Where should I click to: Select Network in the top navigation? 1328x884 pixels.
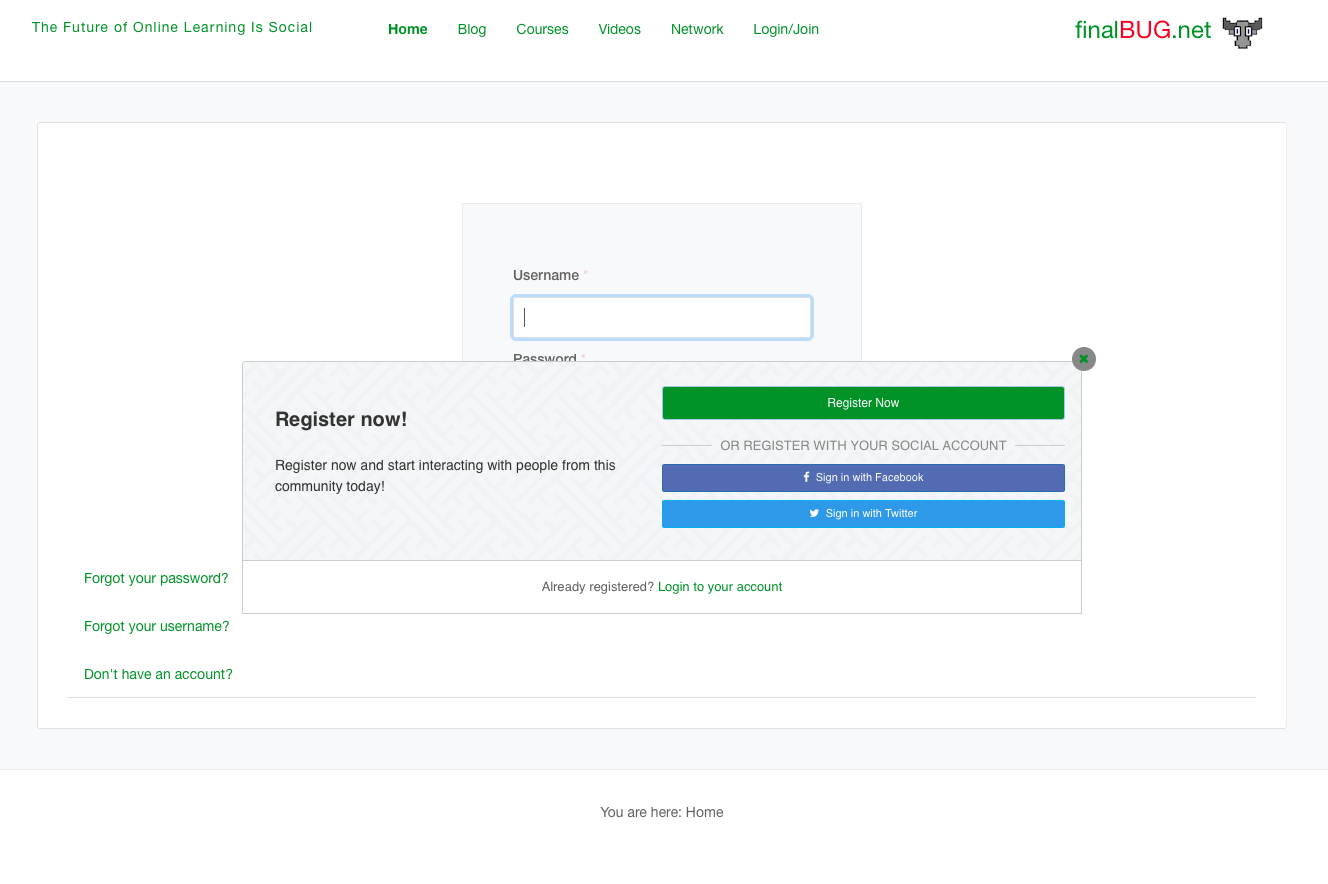(697, 29)
